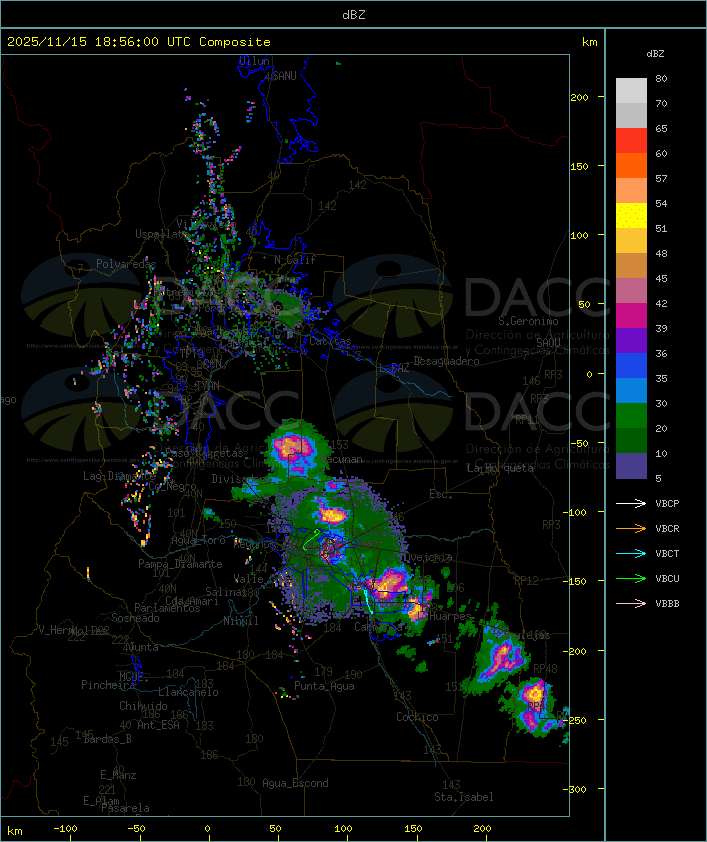The width and height of the screenshot is (707, 842).
Task: Click the 2025/11/15 18:56:00 UTC Composite timestamp
Action: click(139, 42)
